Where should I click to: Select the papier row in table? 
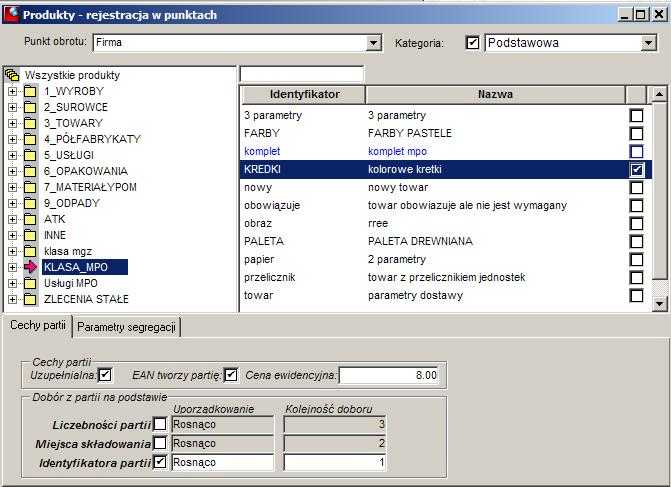click(445, 259)
